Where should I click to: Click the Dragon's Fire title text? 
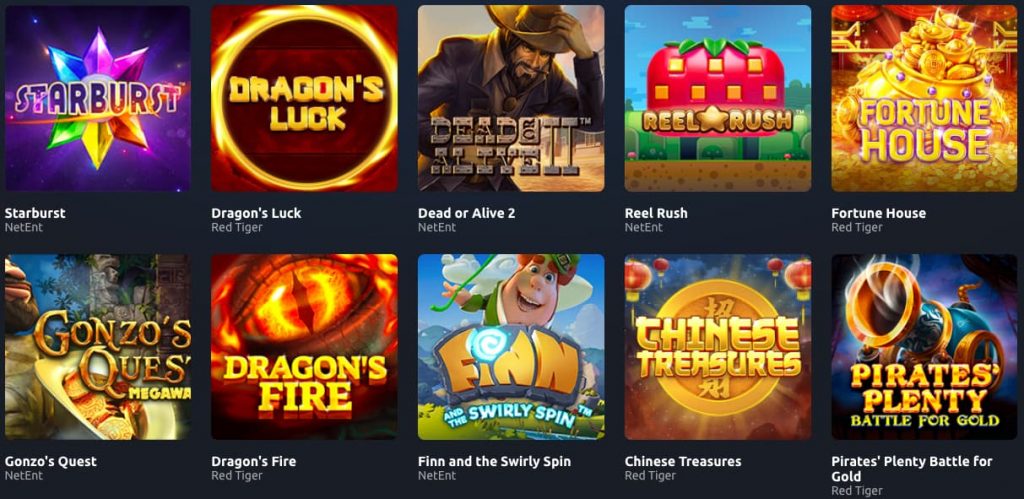253,461
